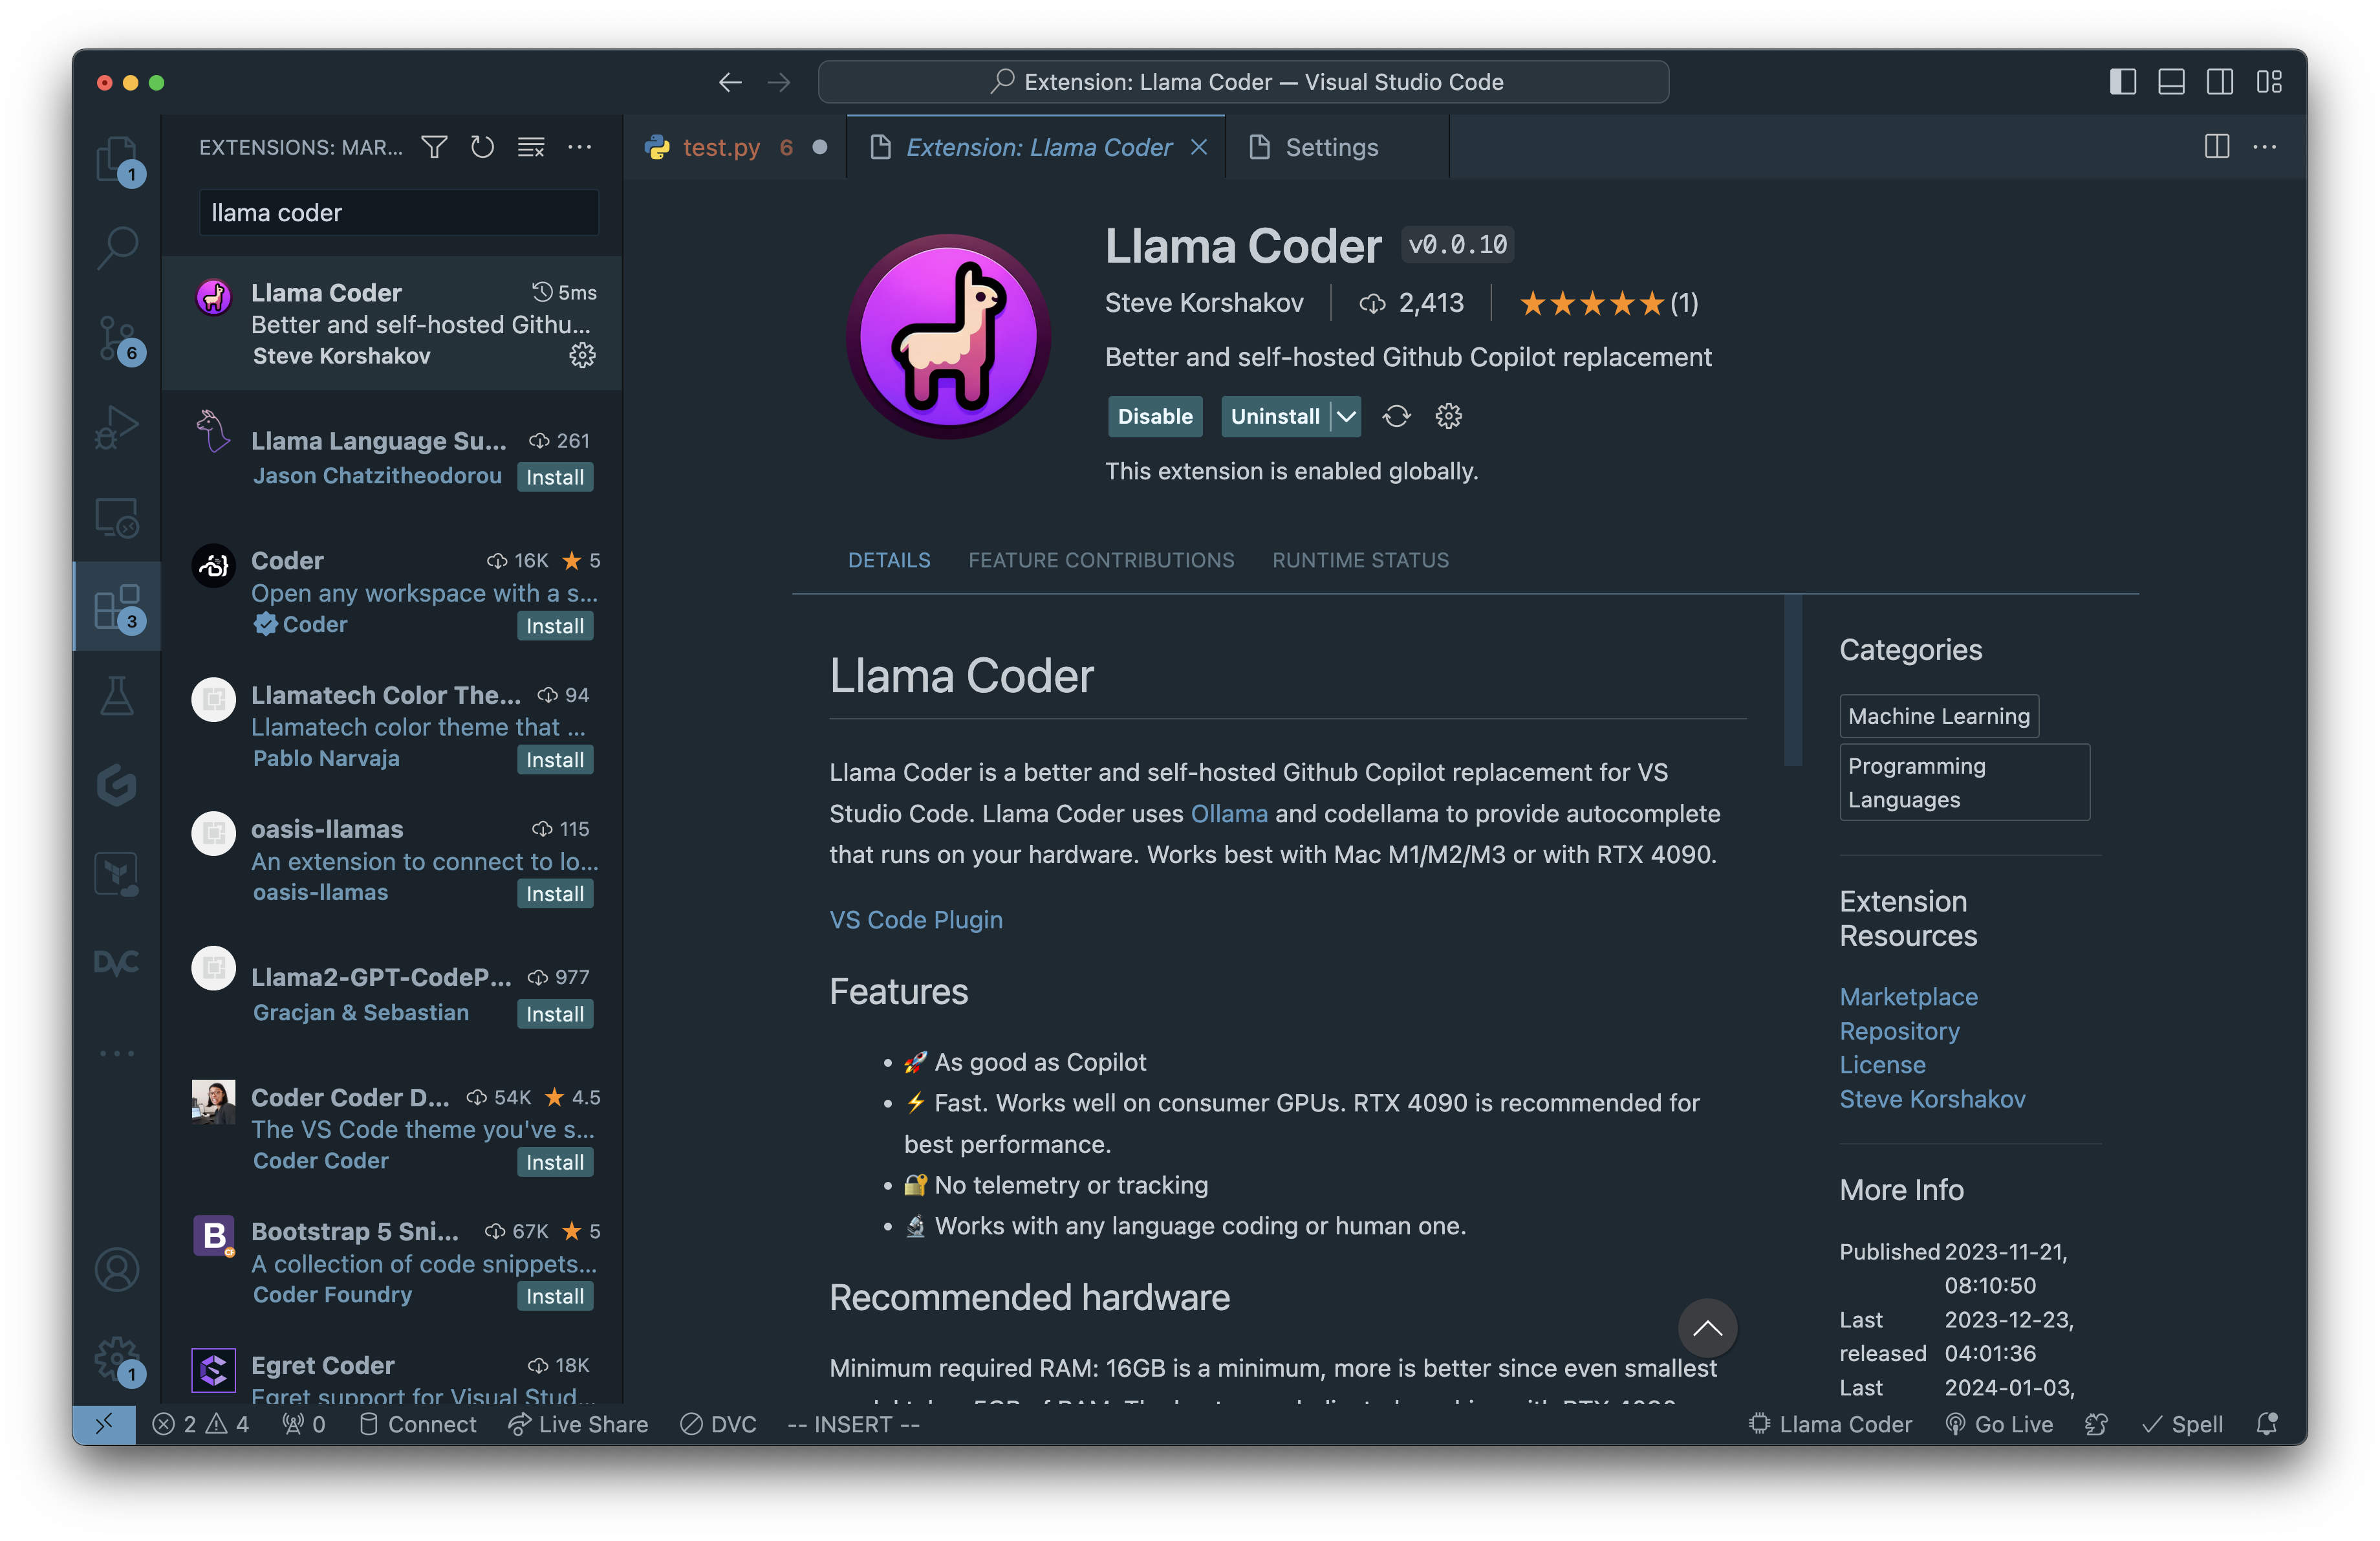
Task: Click the llama coder search field
Action: pyautogui.click(x=398, y=213)
